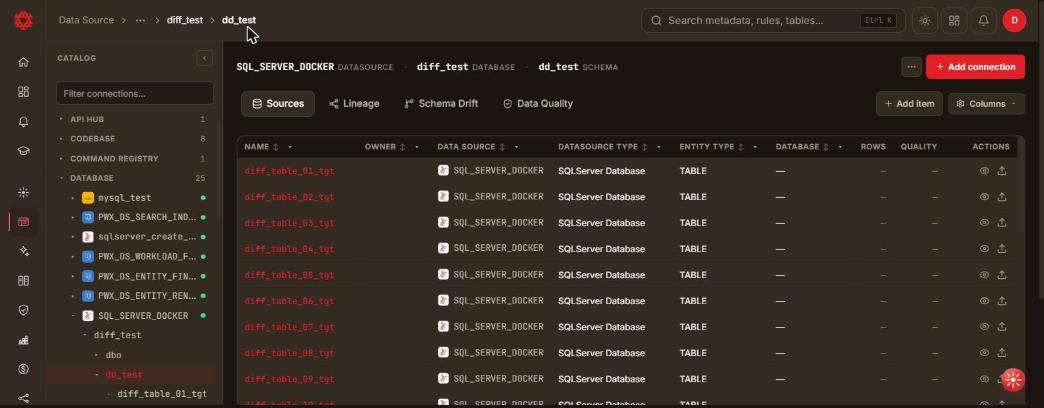Screen dimensions: 1044x408
Task: View diff_table_06_tgt with eye icon
Action: 984,301
